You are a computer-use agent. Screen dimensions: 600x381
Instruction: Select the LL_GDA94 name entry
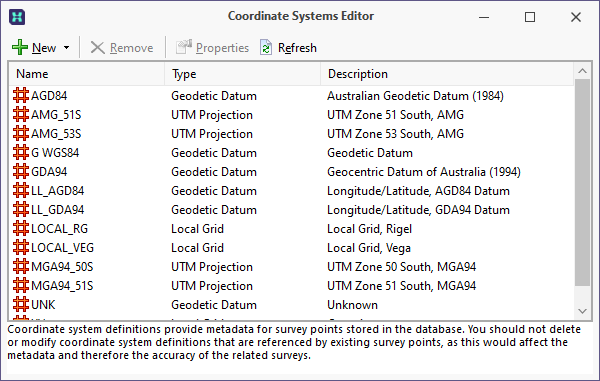pos(57,210)
